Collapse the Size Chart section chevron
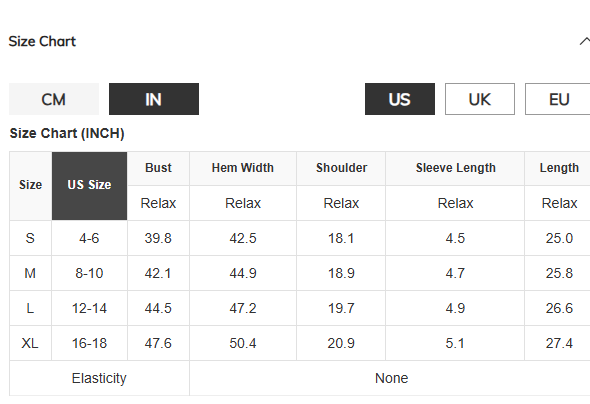 coord(585,41)
